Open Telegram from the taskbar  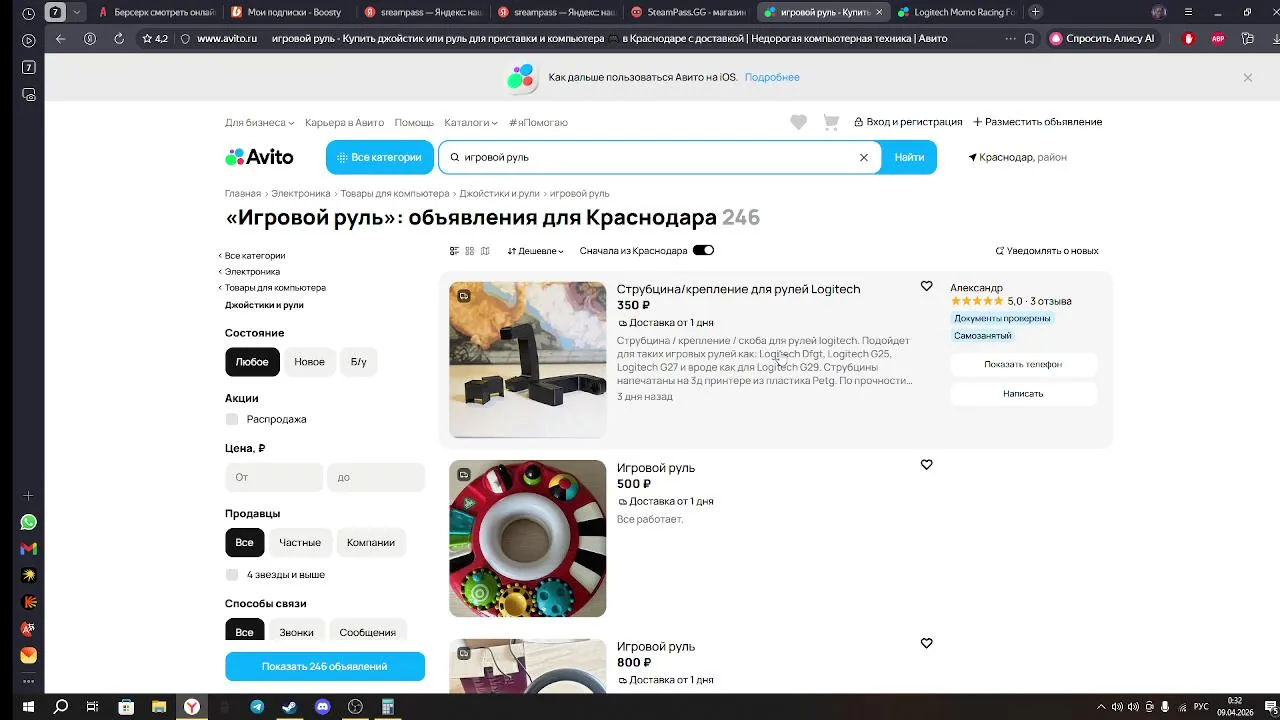tap(257, 707)
